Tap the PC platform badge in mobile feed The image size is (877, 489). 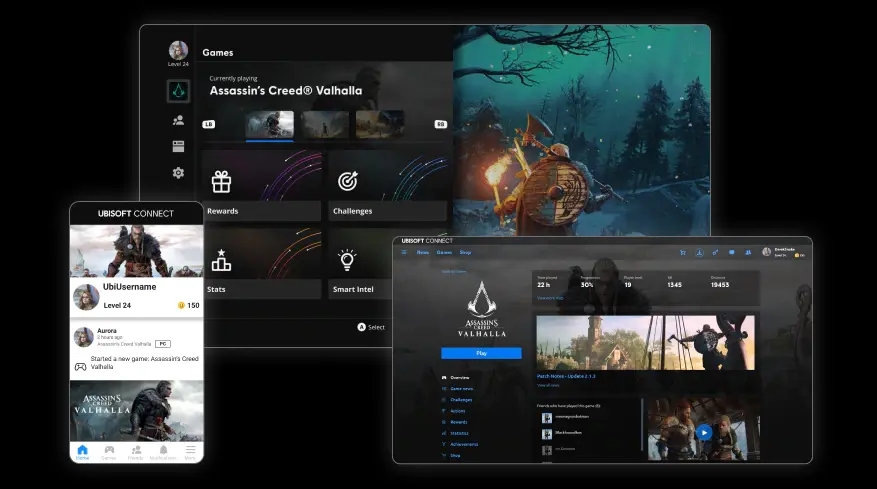(x=163, y=344)
